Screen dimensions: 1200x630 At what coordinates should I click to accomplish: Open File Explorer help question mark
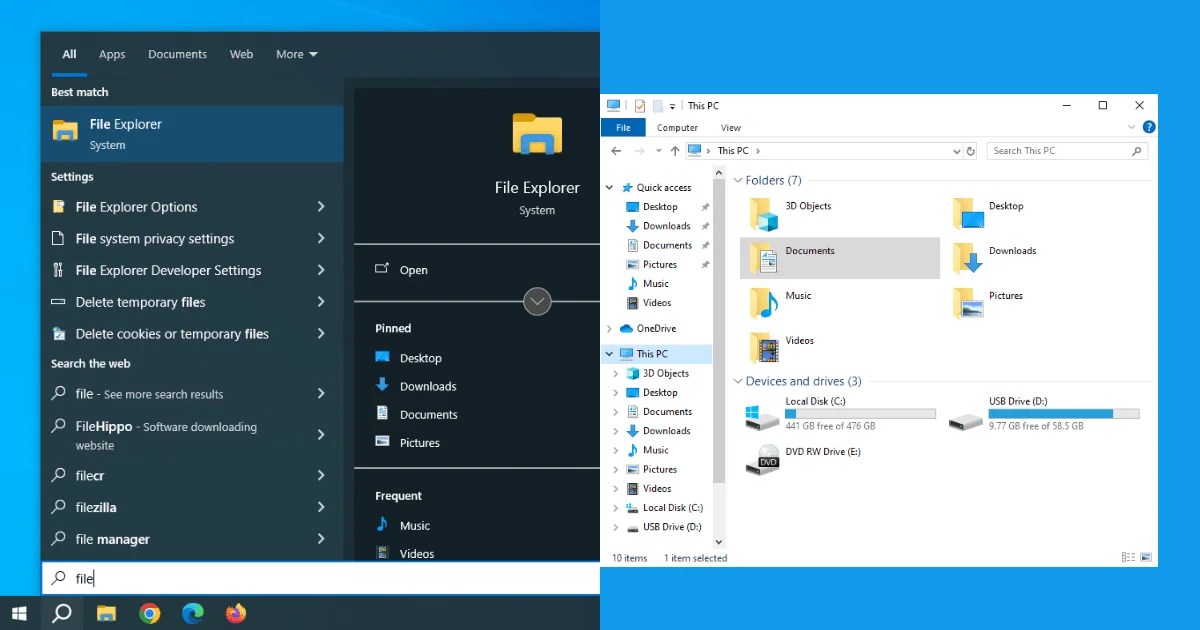[x=1149, y=127]
